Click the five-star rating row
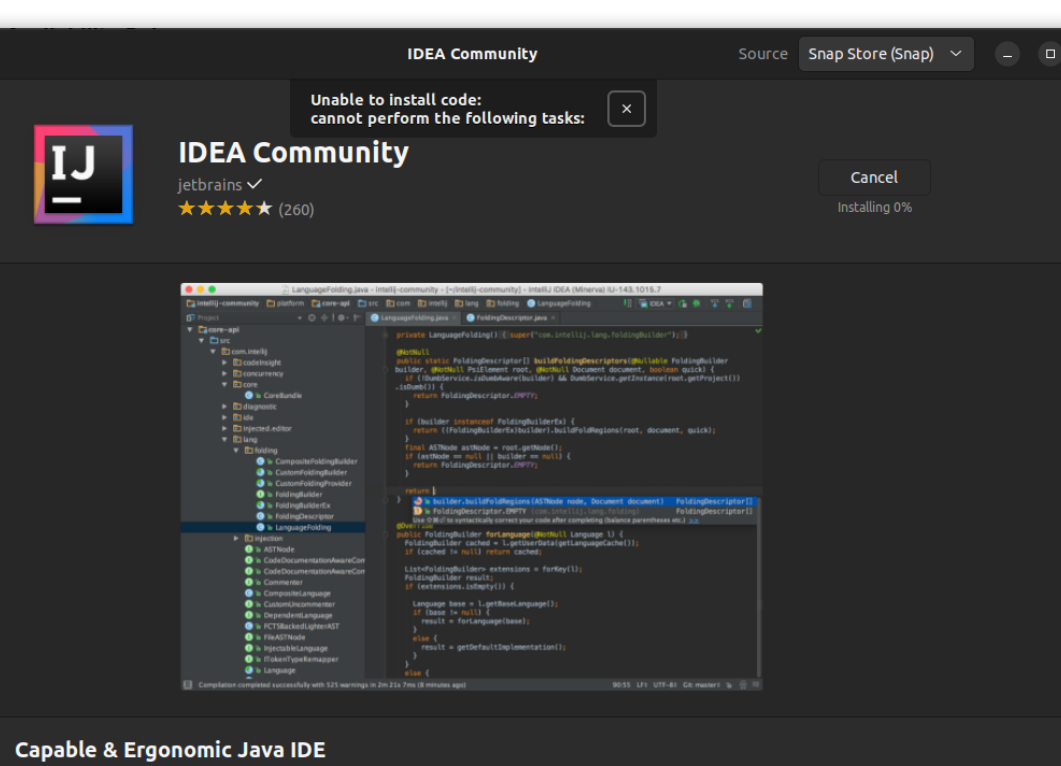Screen dimensions: 1061x766 tap(225, 208)
